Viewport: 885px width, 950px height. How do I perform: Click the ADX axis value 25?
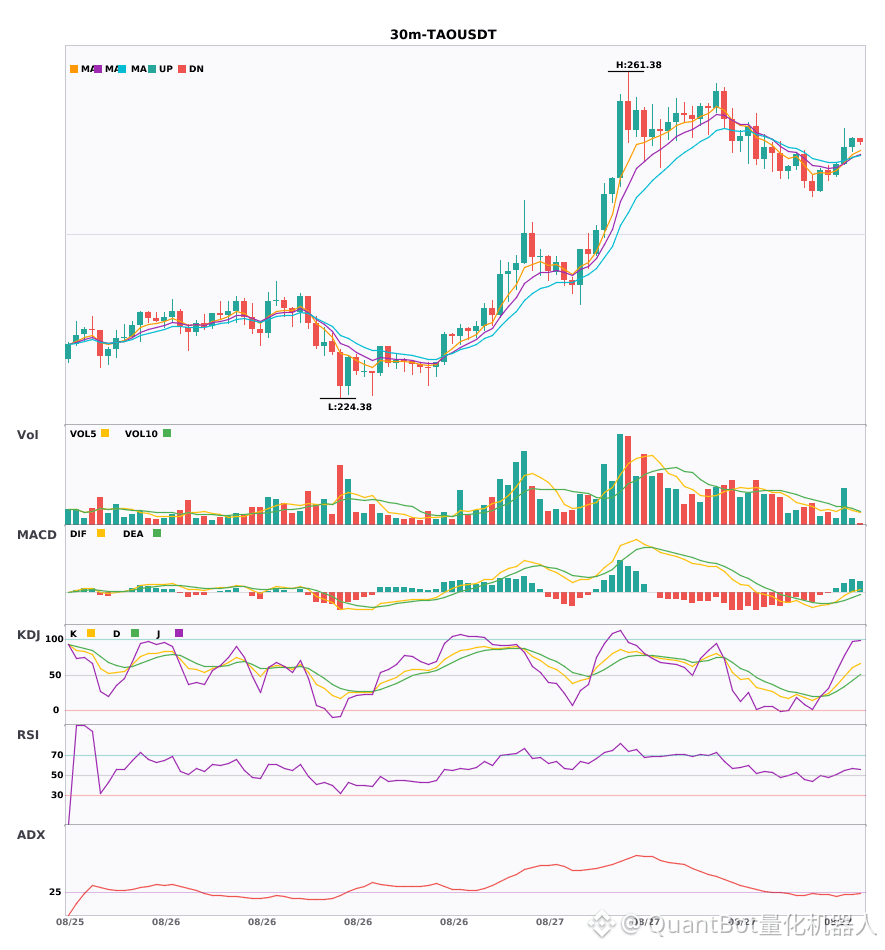(55, 892)
